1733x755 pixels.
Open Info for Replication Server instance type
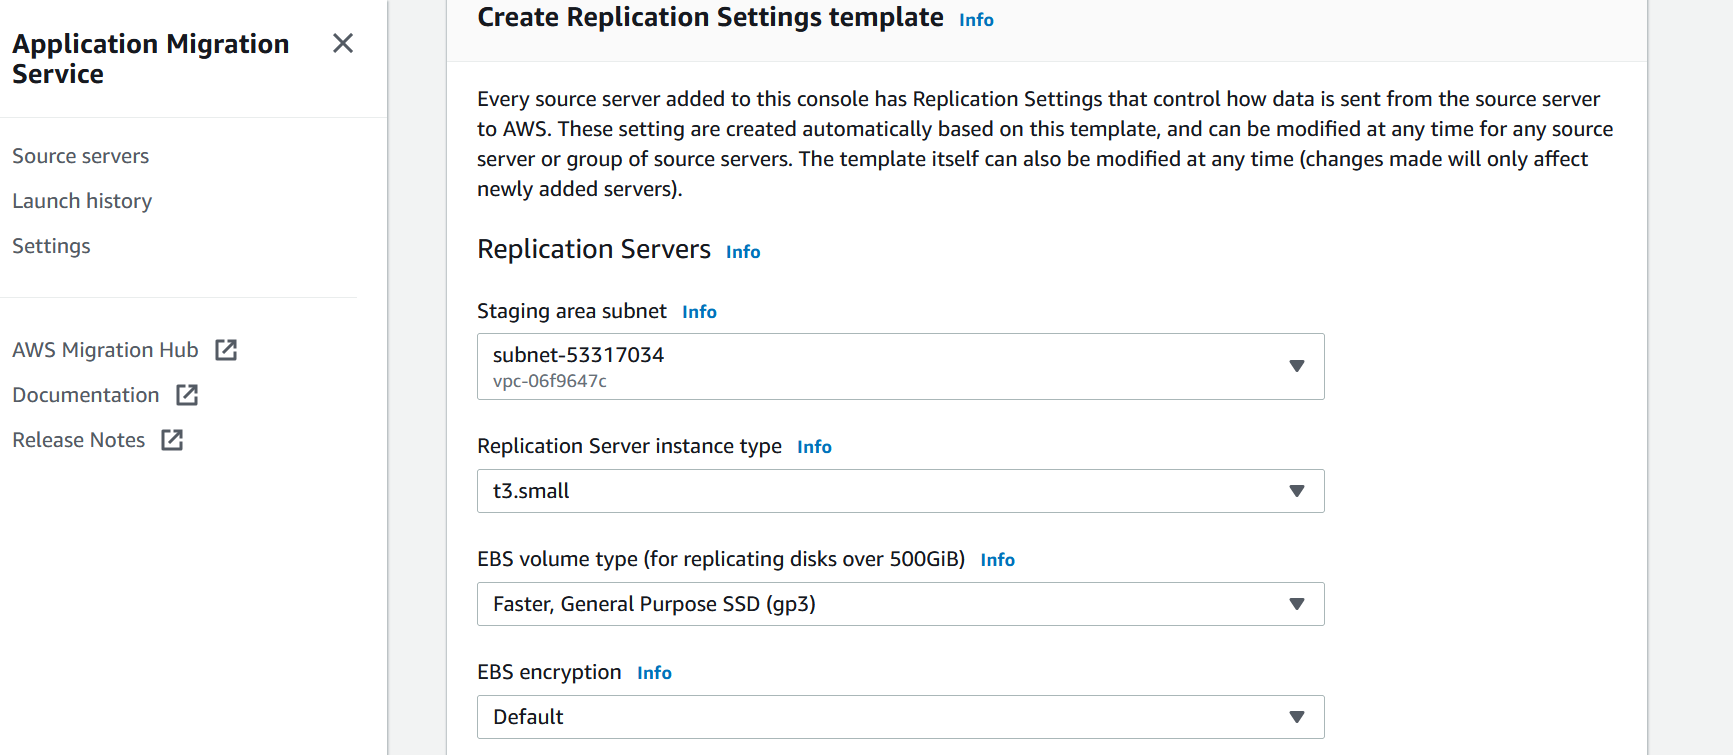pos(814,447)
